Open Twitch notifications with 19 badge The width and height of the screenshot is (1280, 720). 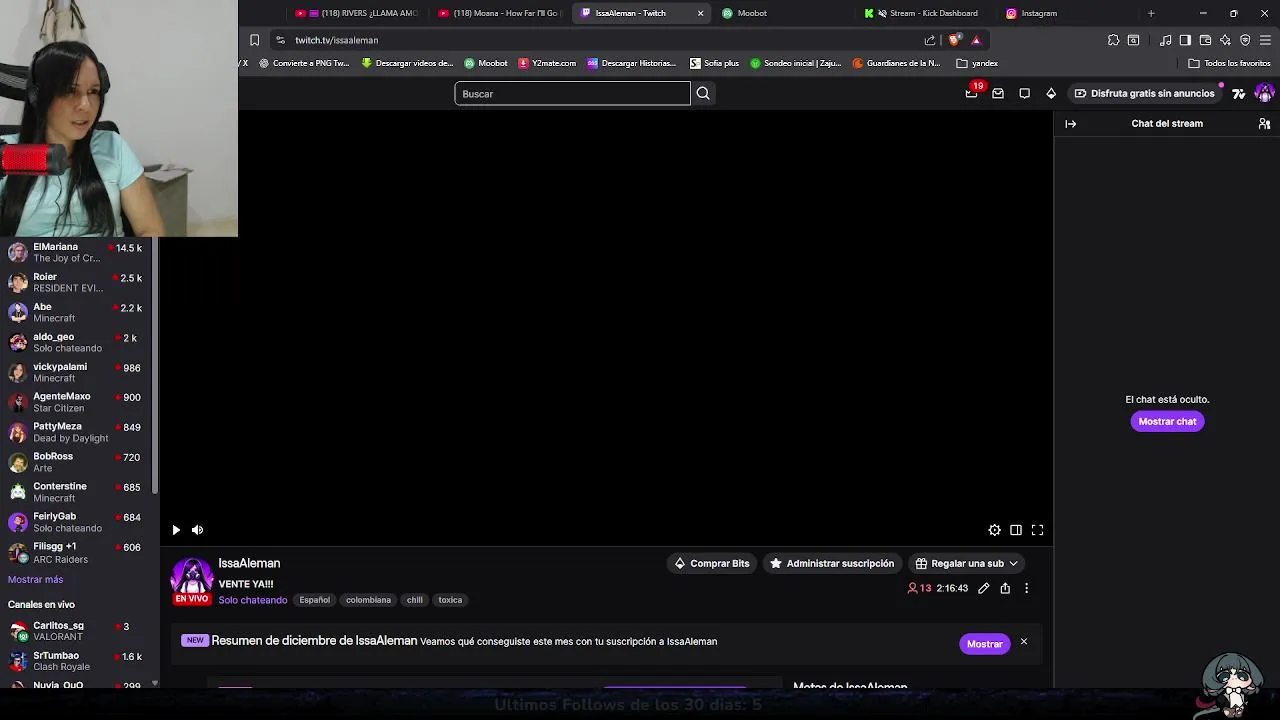click(x=972, y=92)
